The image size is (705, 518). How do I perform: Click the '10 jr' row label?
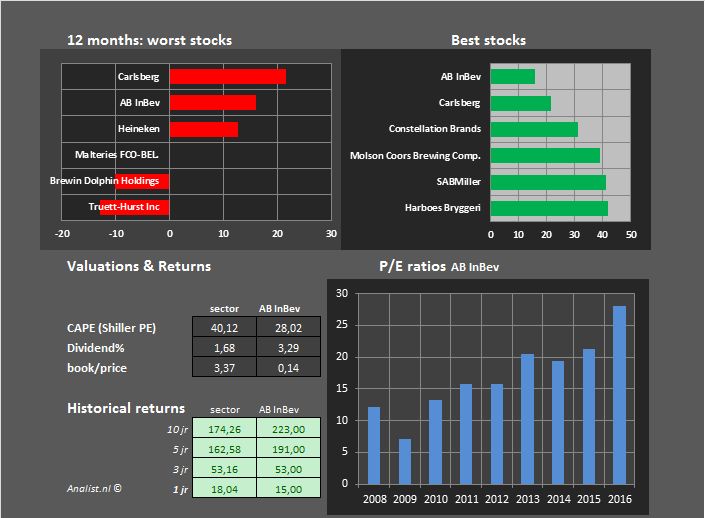point(177,429)
